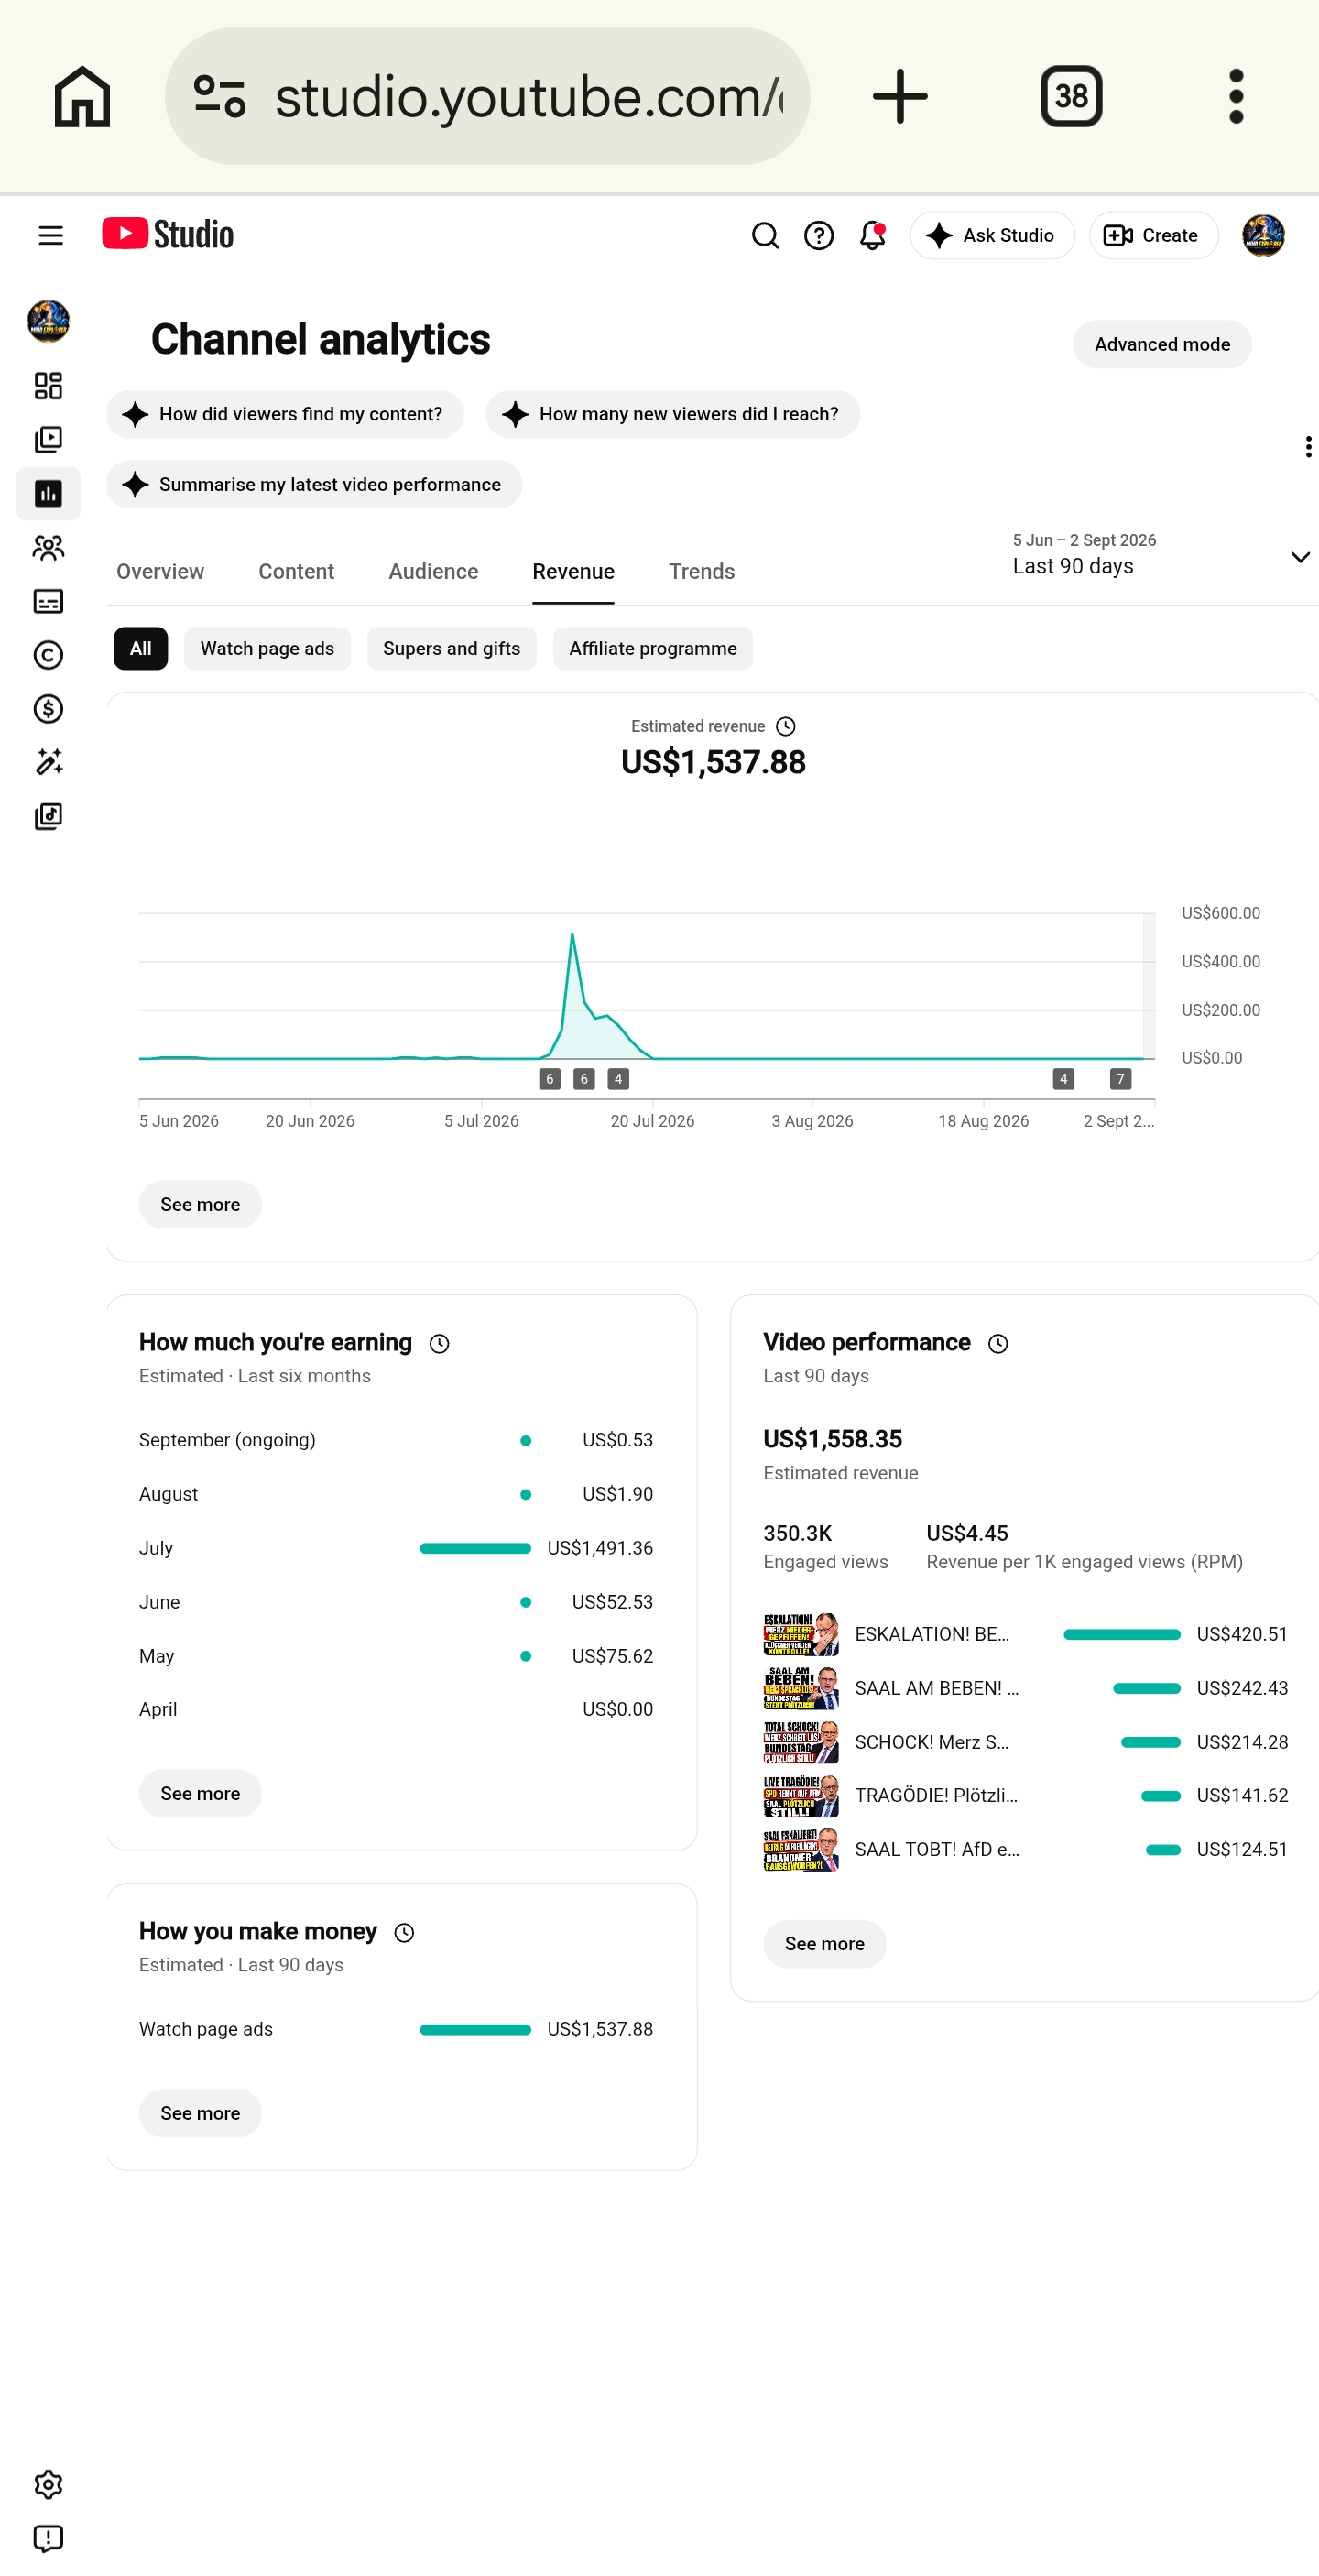Switch to the Overview tab

pos(160,571)
